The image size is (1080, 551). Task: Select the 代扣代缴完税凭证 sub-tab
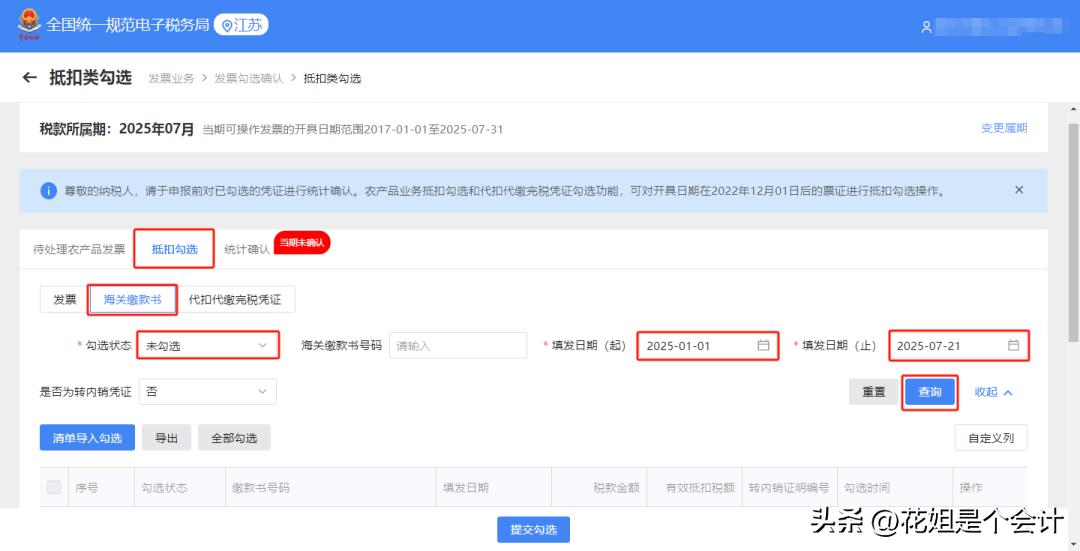(235, 300)
